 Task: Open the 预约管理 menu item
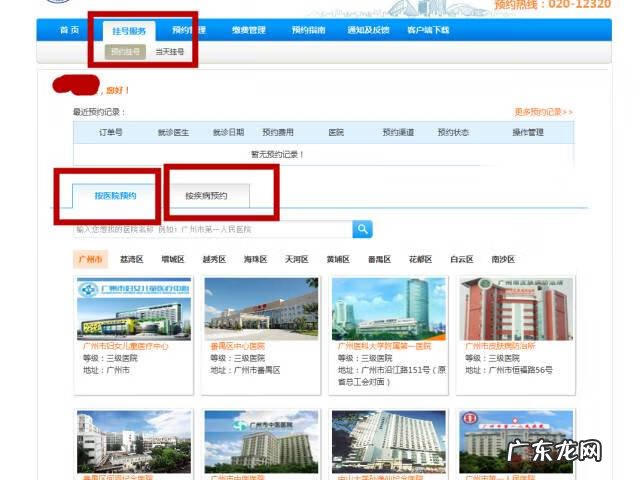pyautogui.click(x=189, y=30)
